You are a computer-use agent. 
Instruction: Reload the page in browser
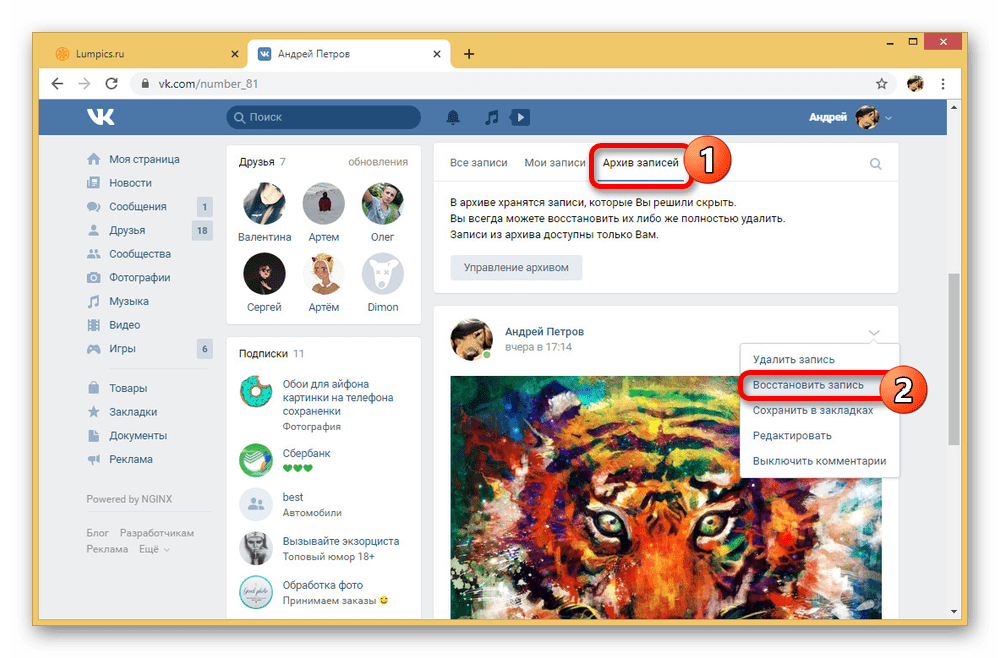pos(111,84)
